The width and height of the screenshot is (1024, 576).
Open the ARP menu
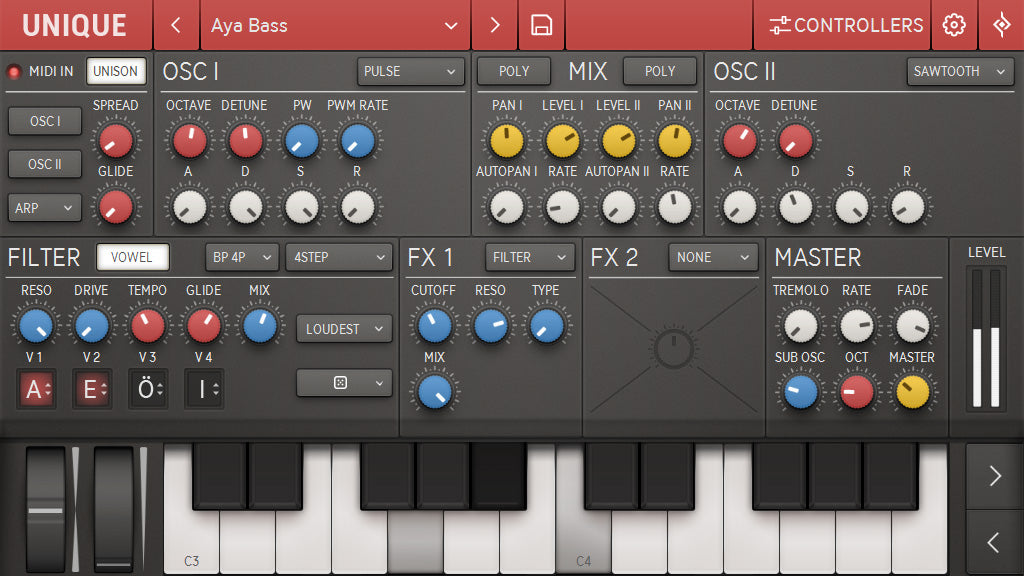point(44,208)
